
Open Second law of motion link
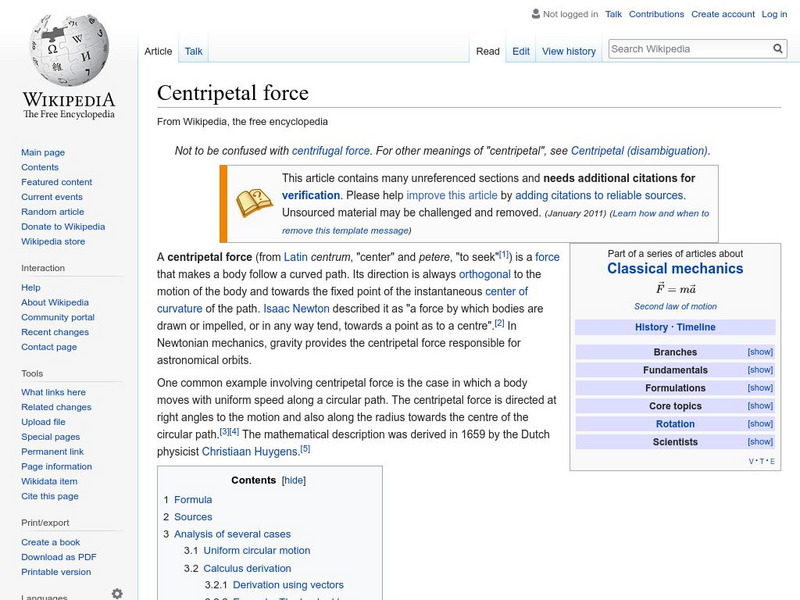coord(675,307)
